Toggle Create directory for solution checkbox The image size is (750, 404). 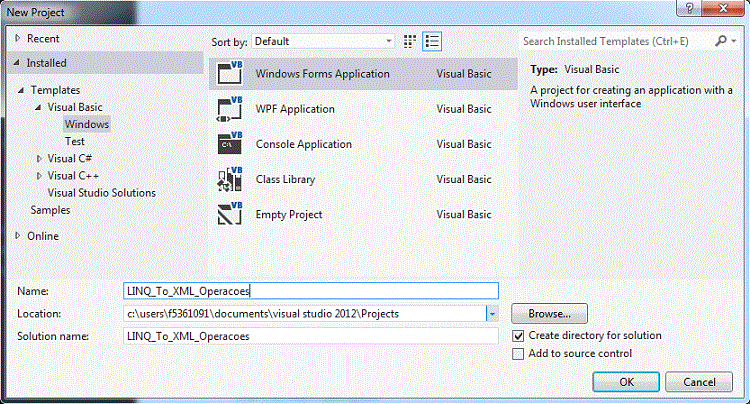(x=518, y=336)
